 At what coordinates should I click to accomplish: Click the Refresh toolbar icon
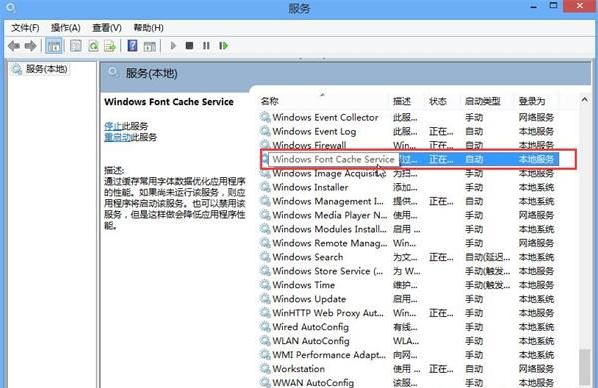tap(93, 46)
